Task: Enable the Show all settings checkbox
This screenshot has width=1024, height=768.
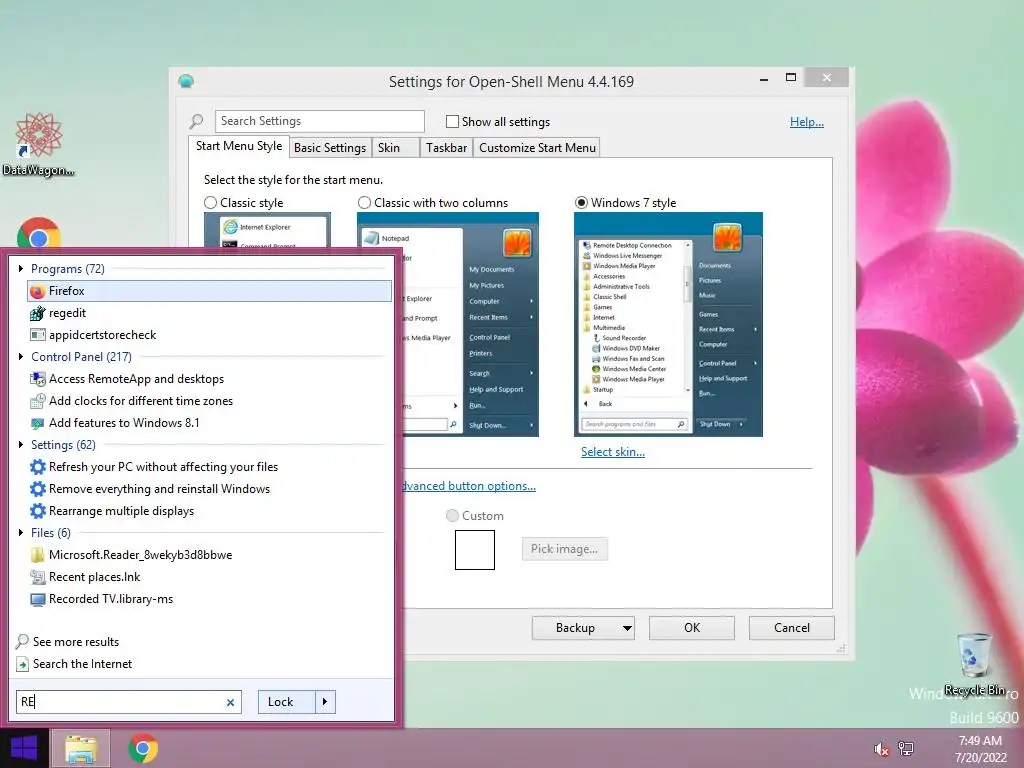Action: point(452,121)
